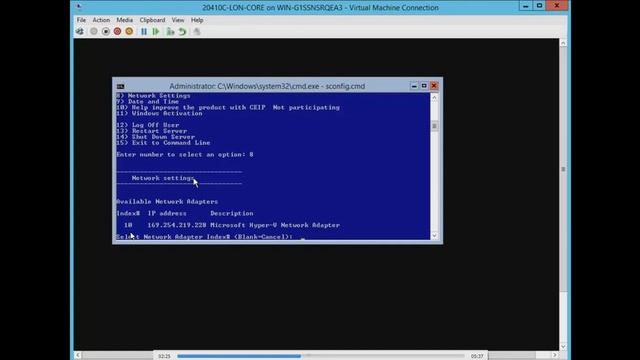640x360 pixels.
Task: Minimize the cmd.exe sconfig window
Action: (414, 86)
